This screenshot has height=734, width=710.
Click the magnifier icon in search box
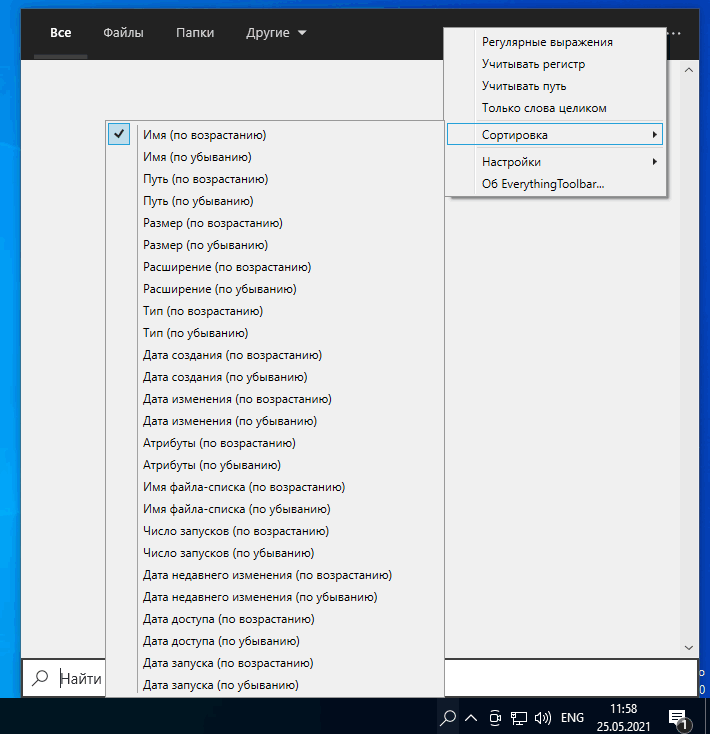point(40,677)
